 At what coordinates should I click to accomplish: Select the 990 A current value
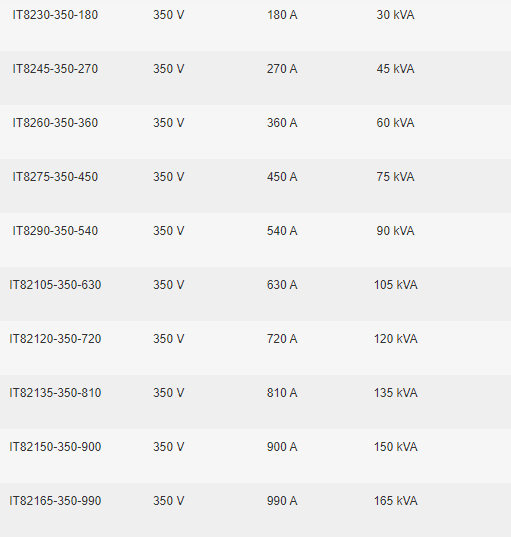click(x=282, y=501)
